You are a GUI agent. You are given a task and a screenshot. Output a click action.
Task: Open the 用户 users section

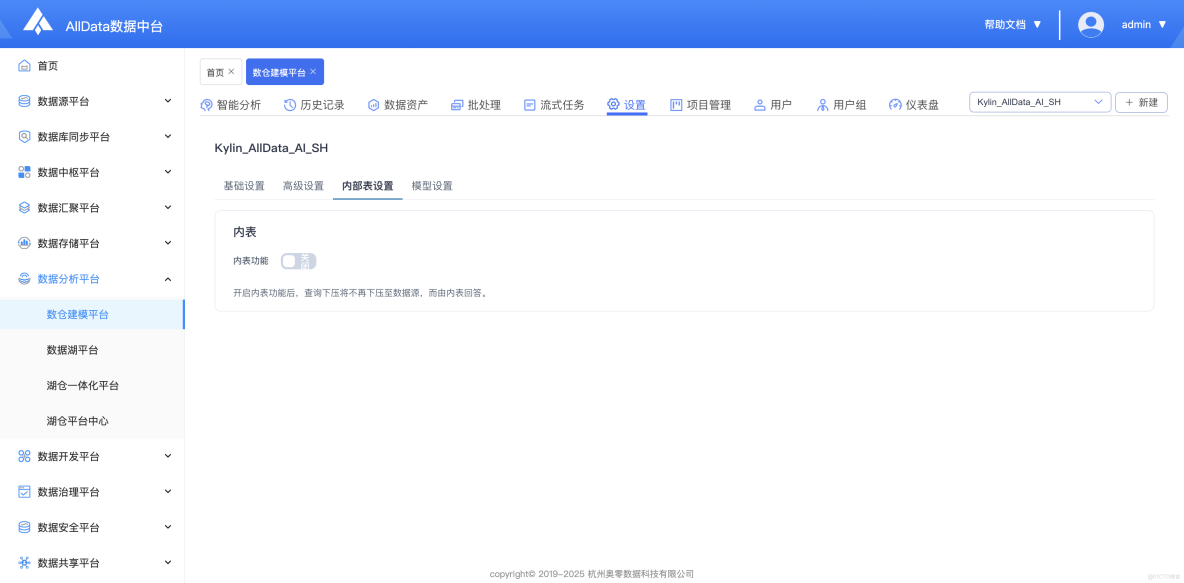pos(773,104)
